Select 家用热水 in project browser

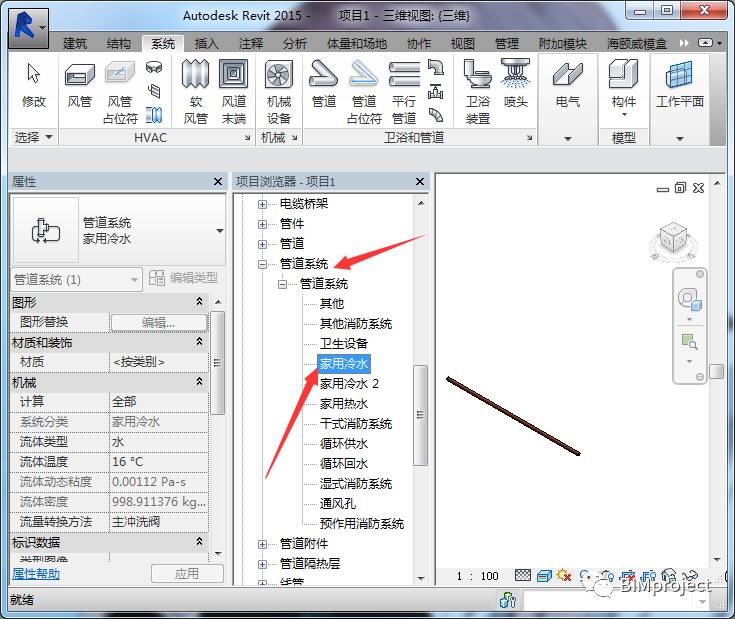pos(344,403)
